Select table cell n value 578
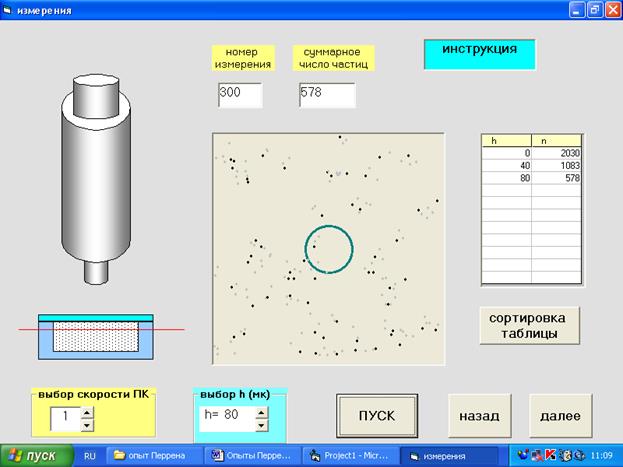623x467 pixels. (x=556, y=178)
